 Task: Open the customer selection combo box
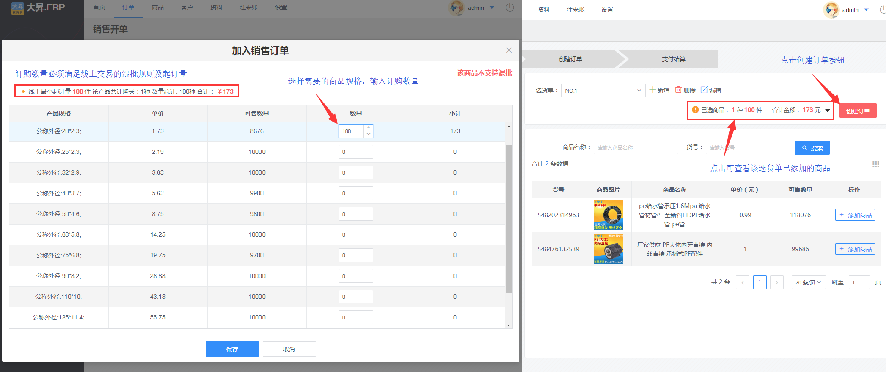pyautogui.click(x=602, y=90)
